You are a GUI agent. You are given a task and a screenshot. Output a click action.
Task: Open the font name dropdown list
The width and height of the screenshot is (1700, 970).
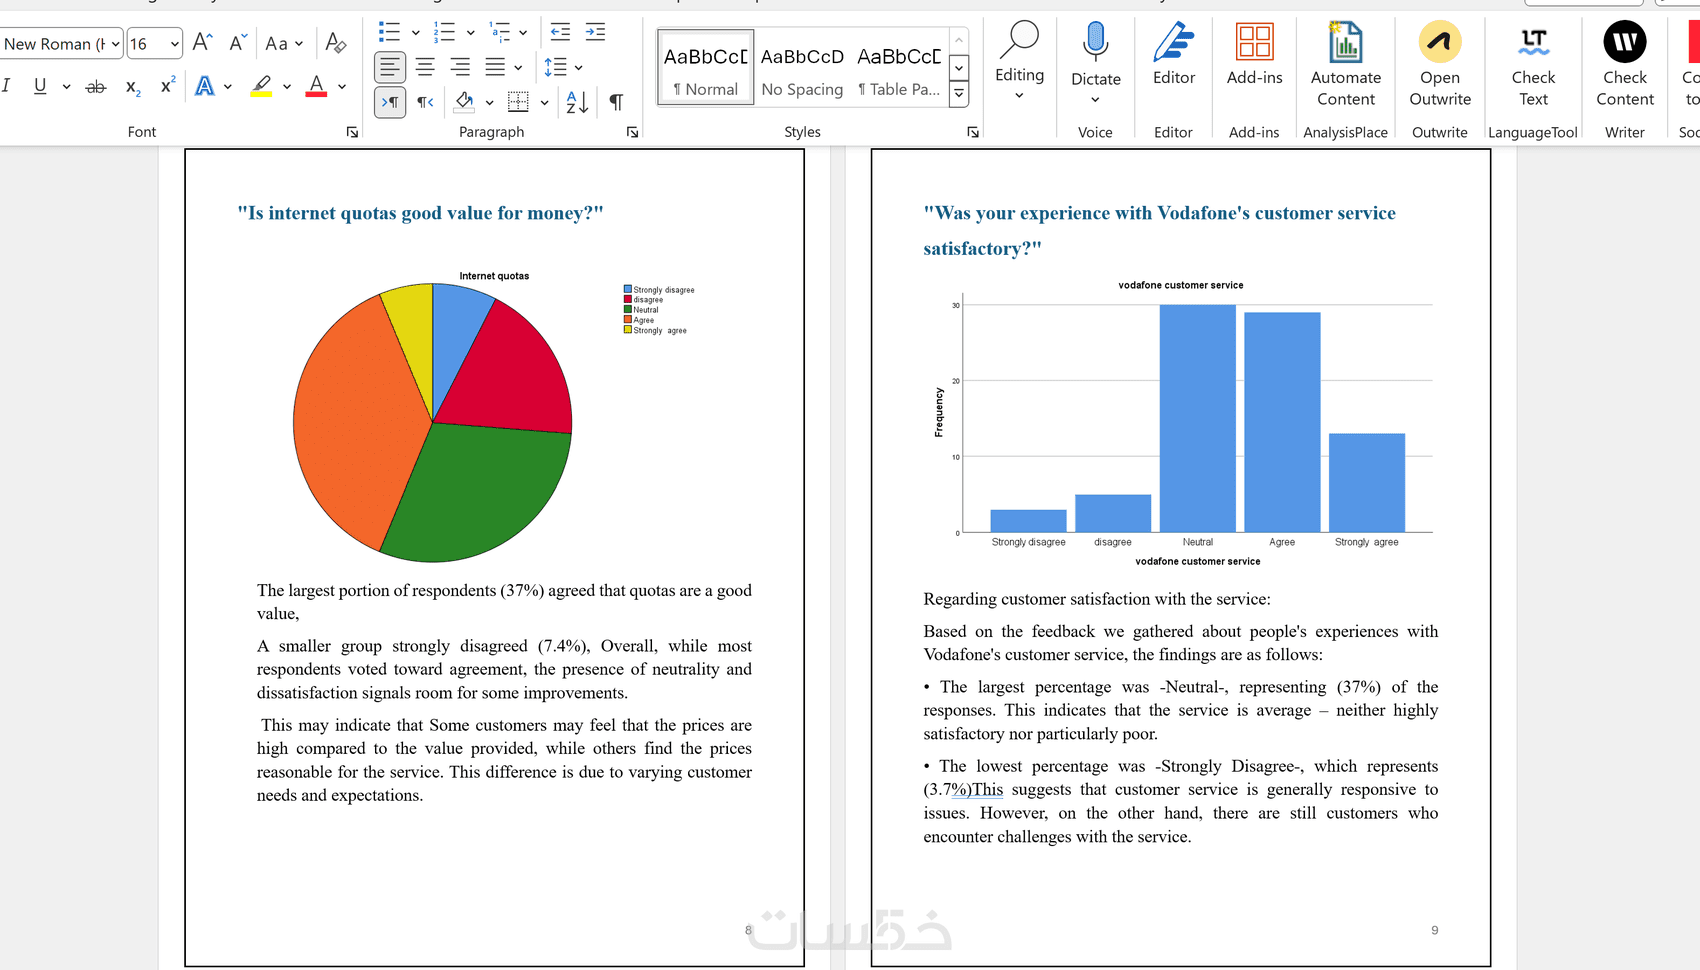(116, 44)
